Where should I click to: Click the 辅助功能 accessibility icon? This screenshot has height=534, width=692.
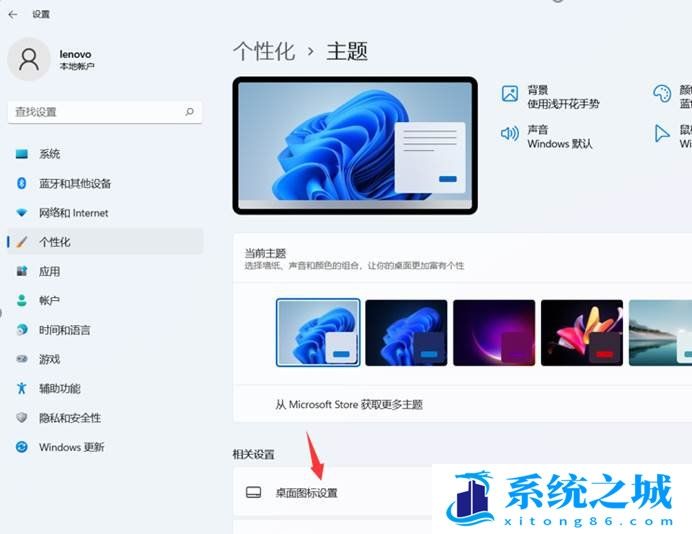[22, 388]
